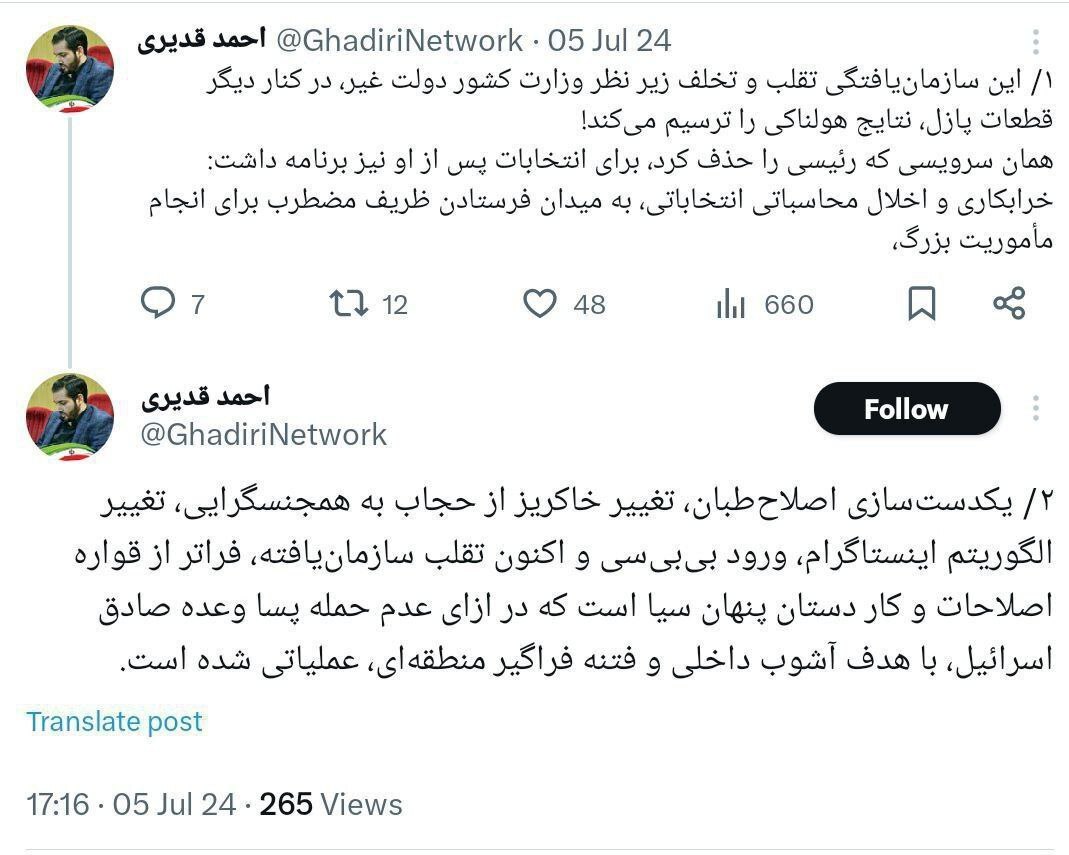This screenshot has height=855, width=1069.
Task: Open the share icon on the first tweet
Action: click(1010, 305)
